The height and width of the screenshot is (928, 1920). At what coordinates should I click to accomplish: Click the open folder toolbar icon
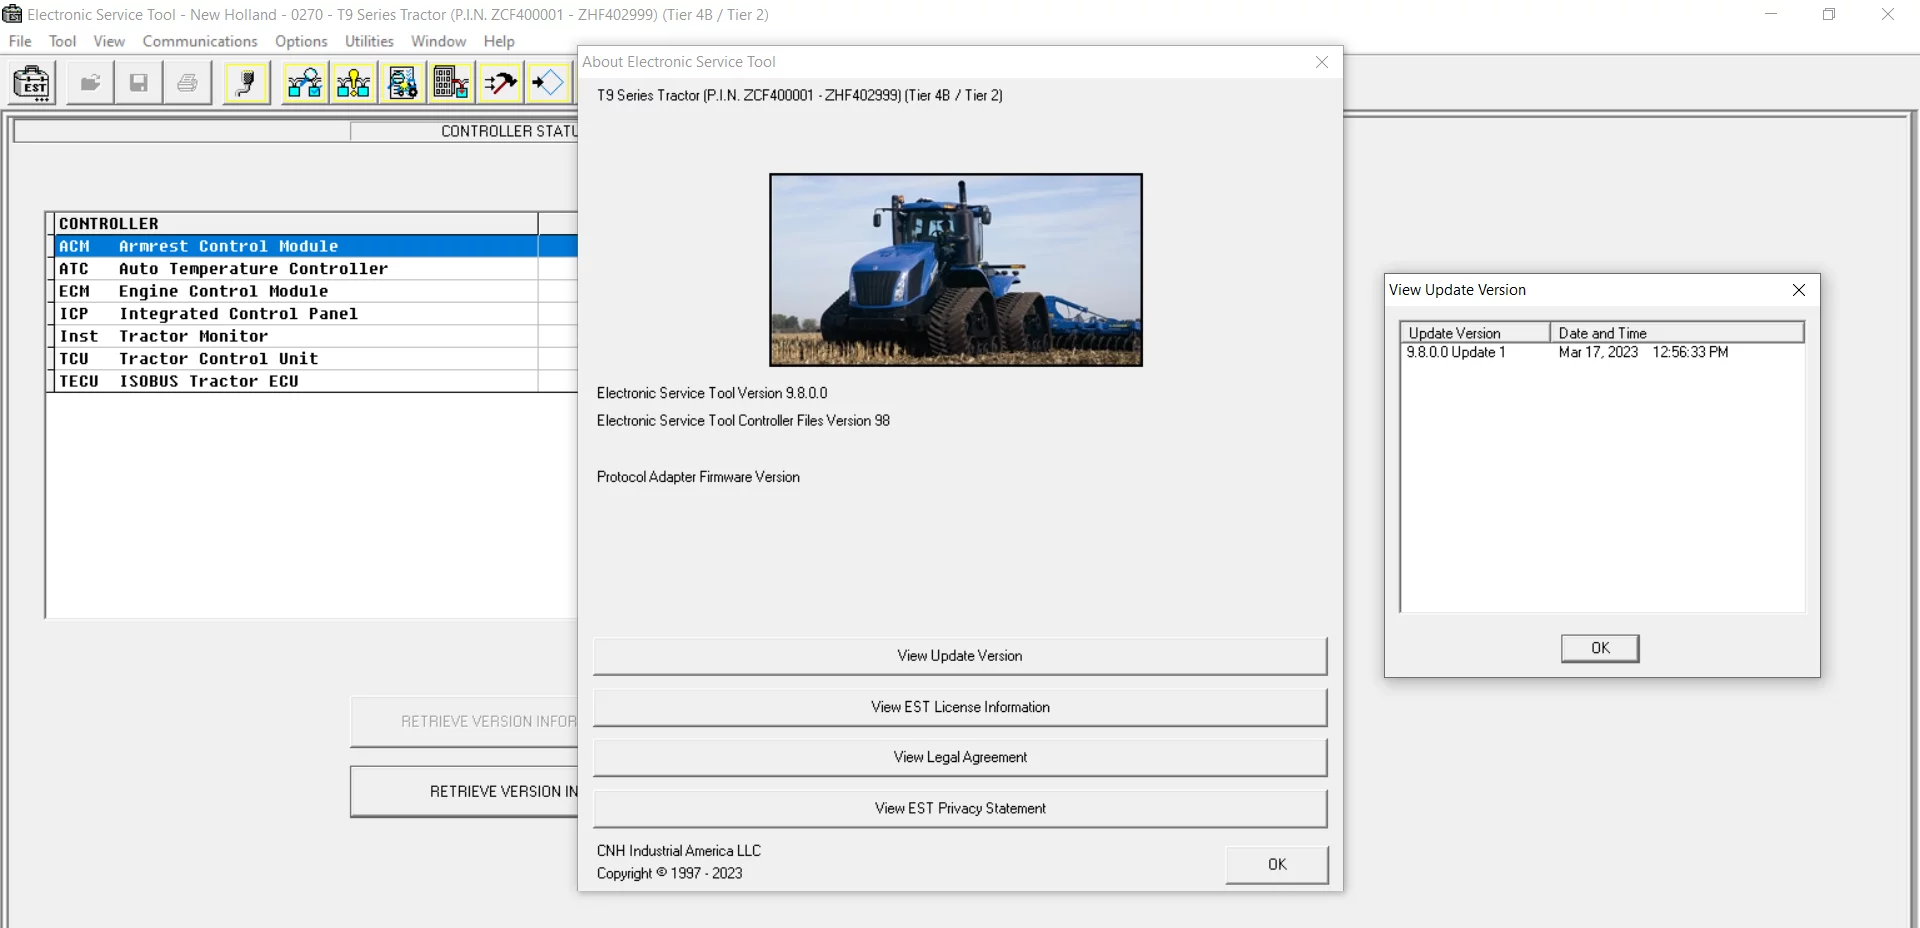pos(90,83)
